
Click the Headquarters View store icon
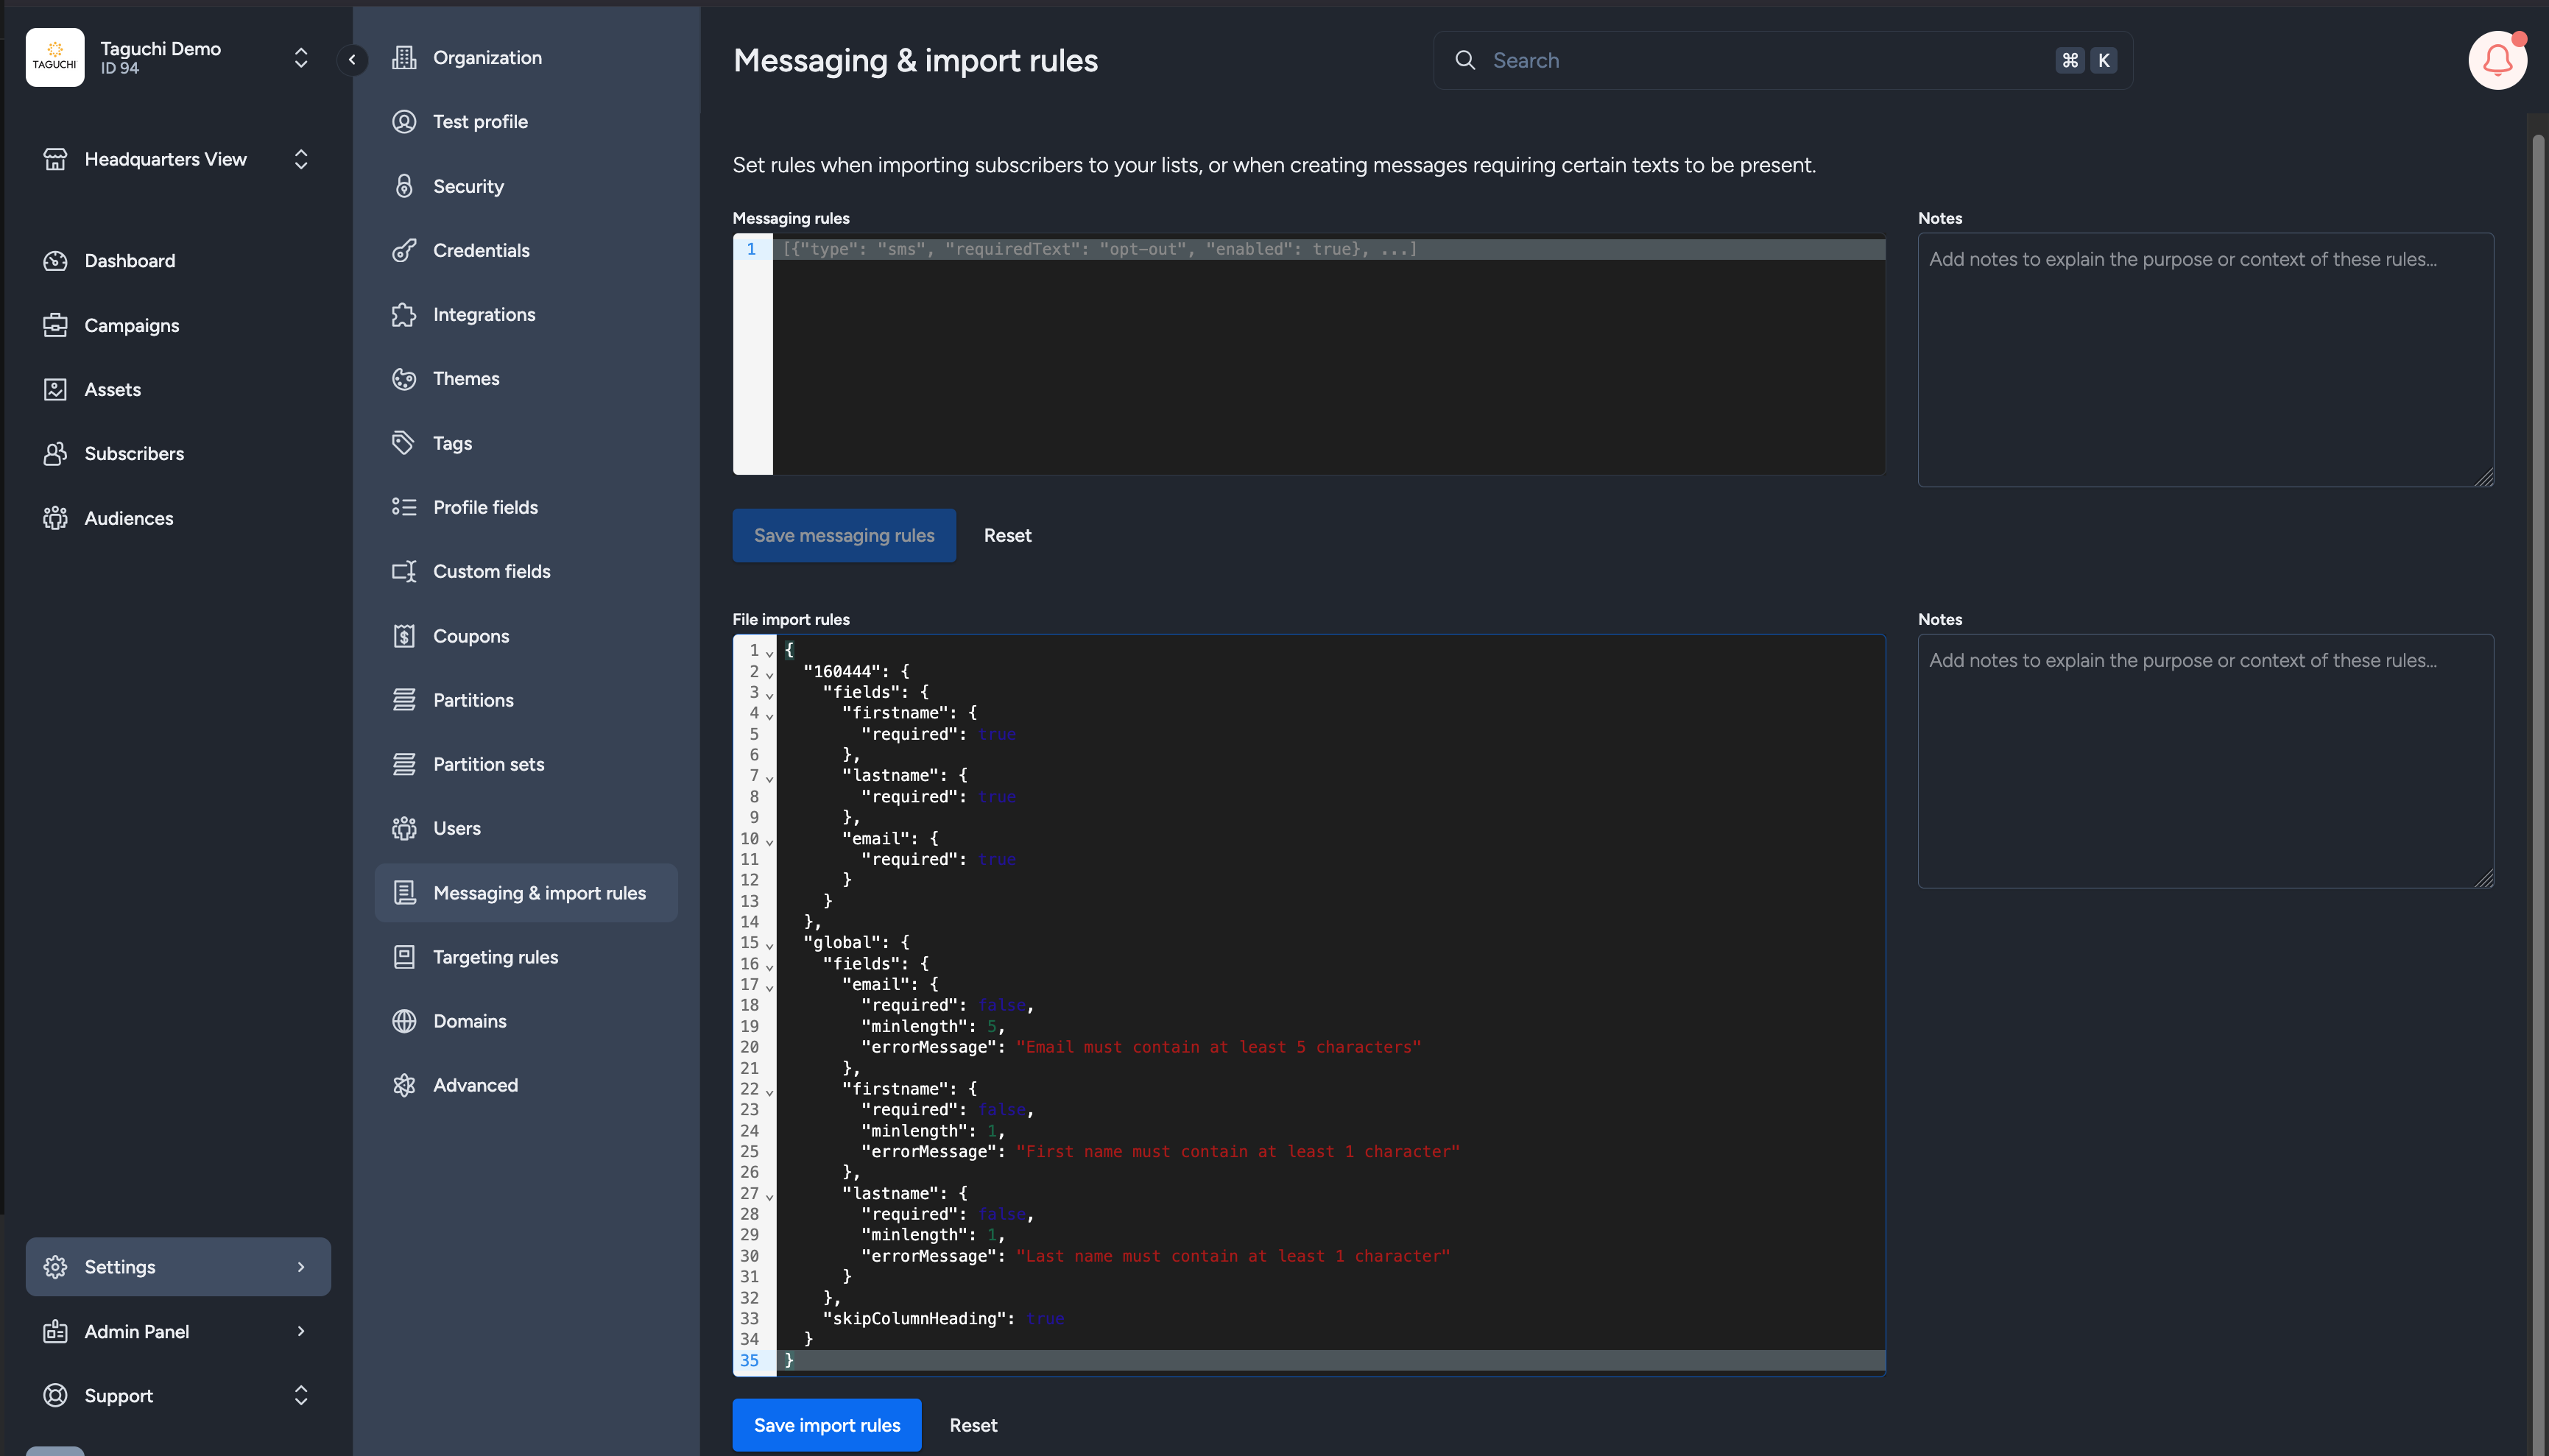[55, 159]
